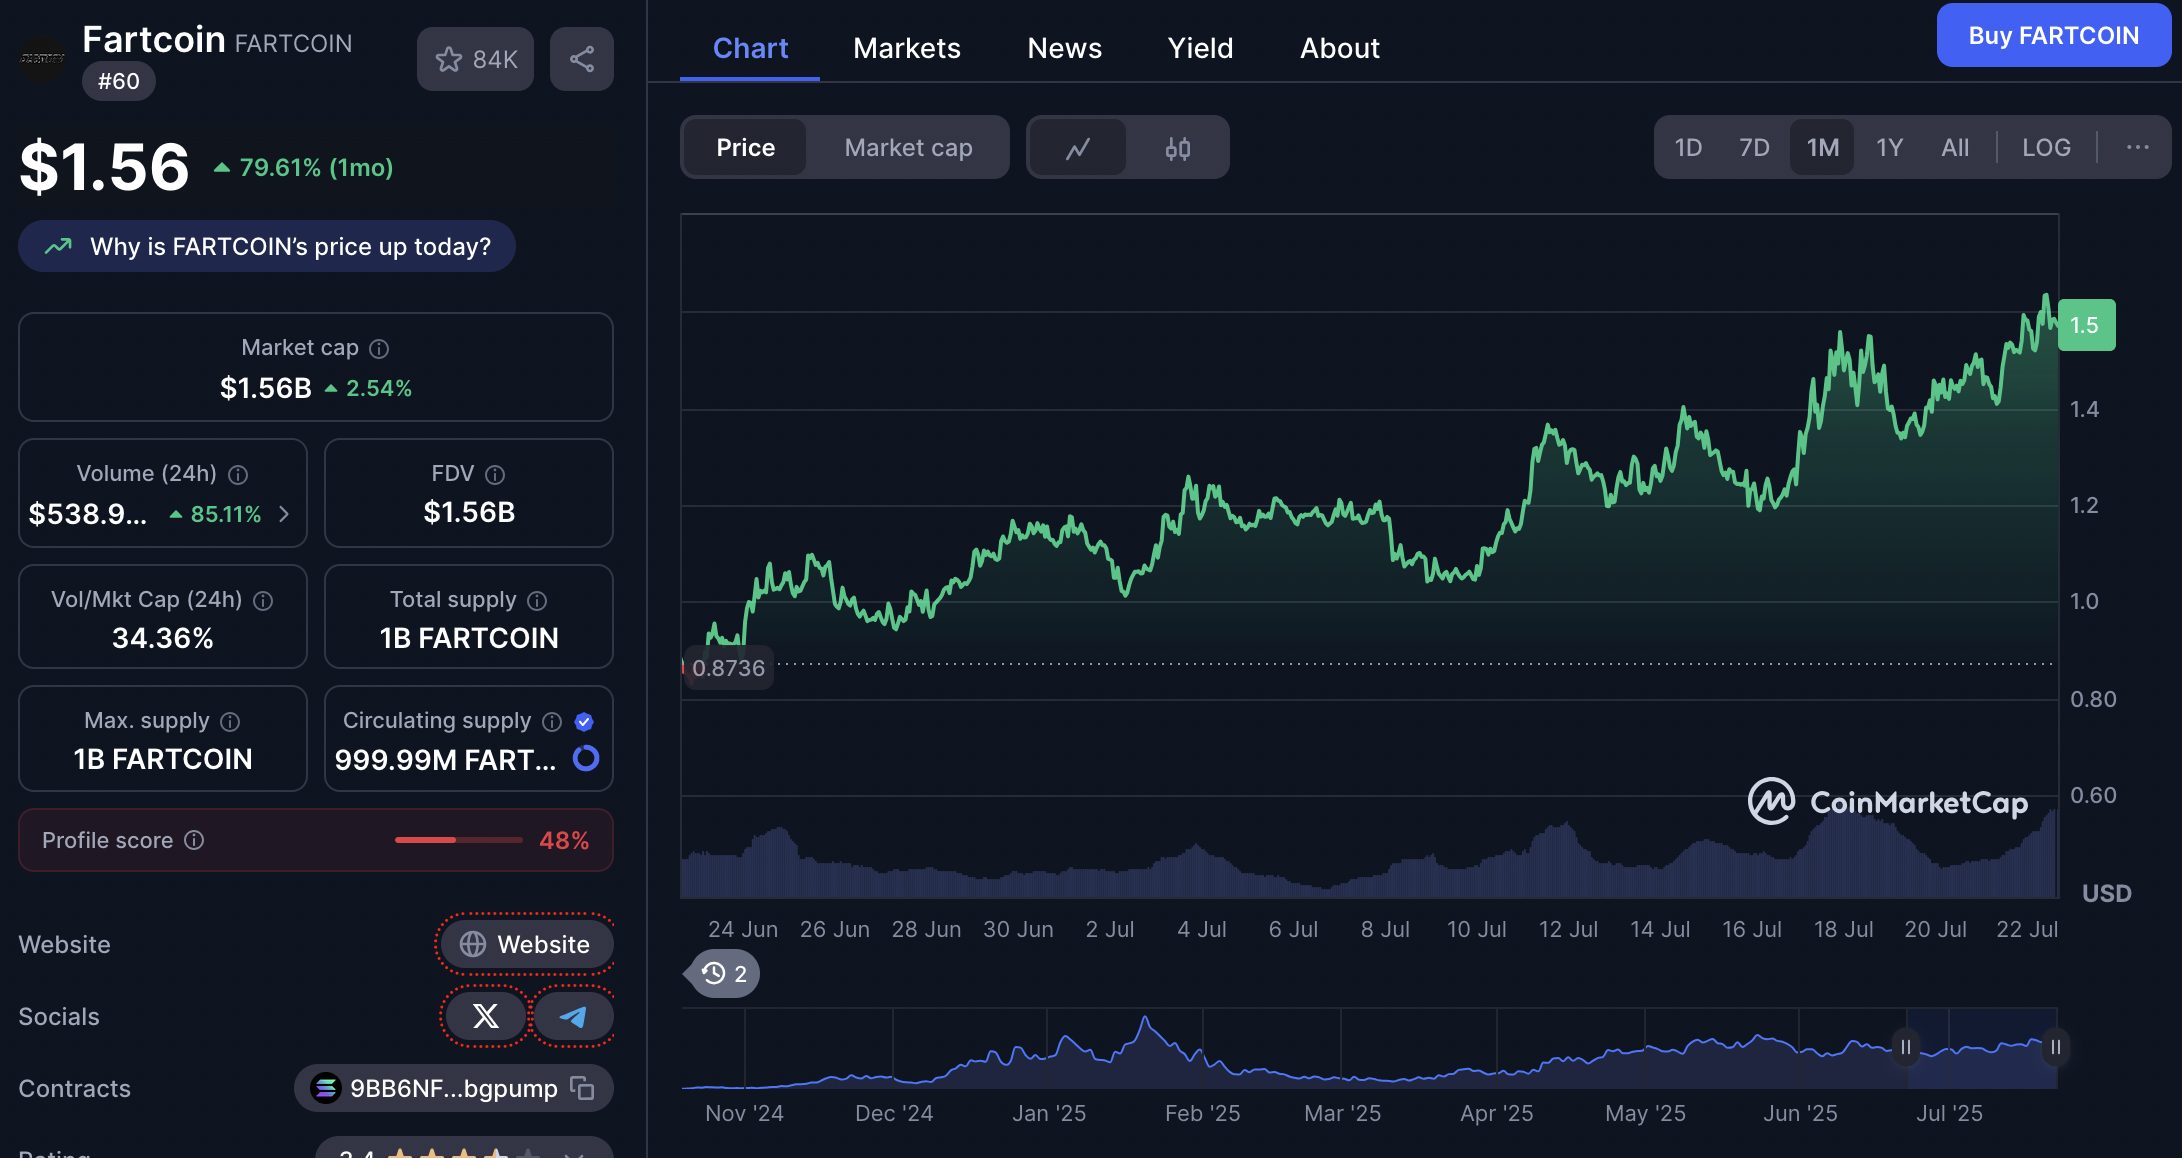Set chart range to 7D
This screenshot has height=1158, width=2182.
pos(1754,148)
